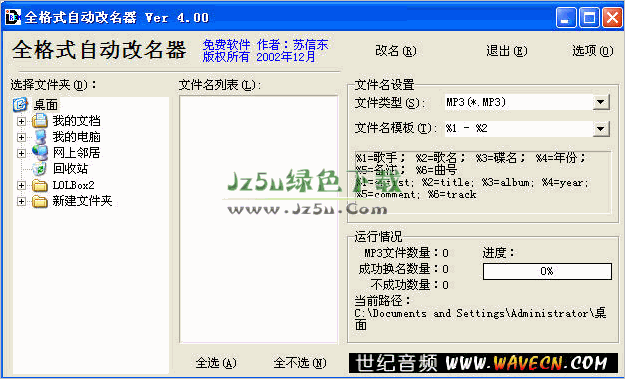Click 全不选(N) deselect all button
625x379 pixels.
[300, 363]
